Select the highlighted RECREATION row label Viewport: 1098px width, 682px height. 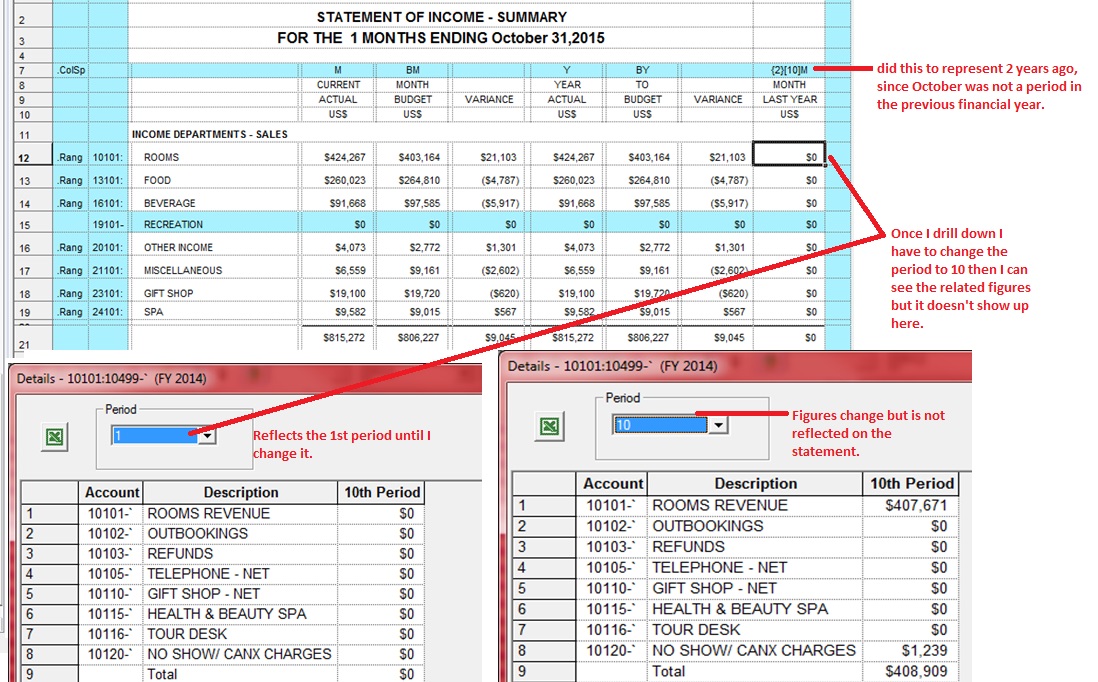pyautogui.click(x=173, y=225)
